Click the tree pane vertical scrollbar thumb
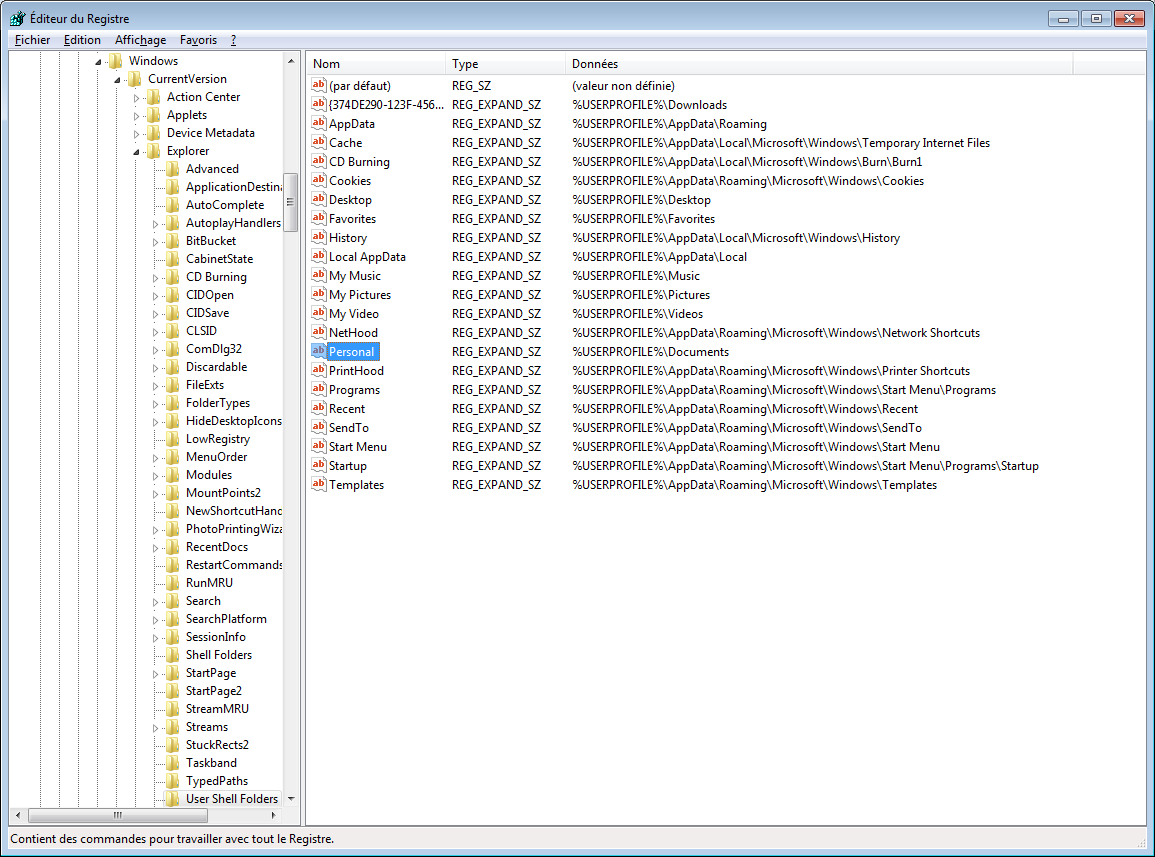 click(291, 202)
